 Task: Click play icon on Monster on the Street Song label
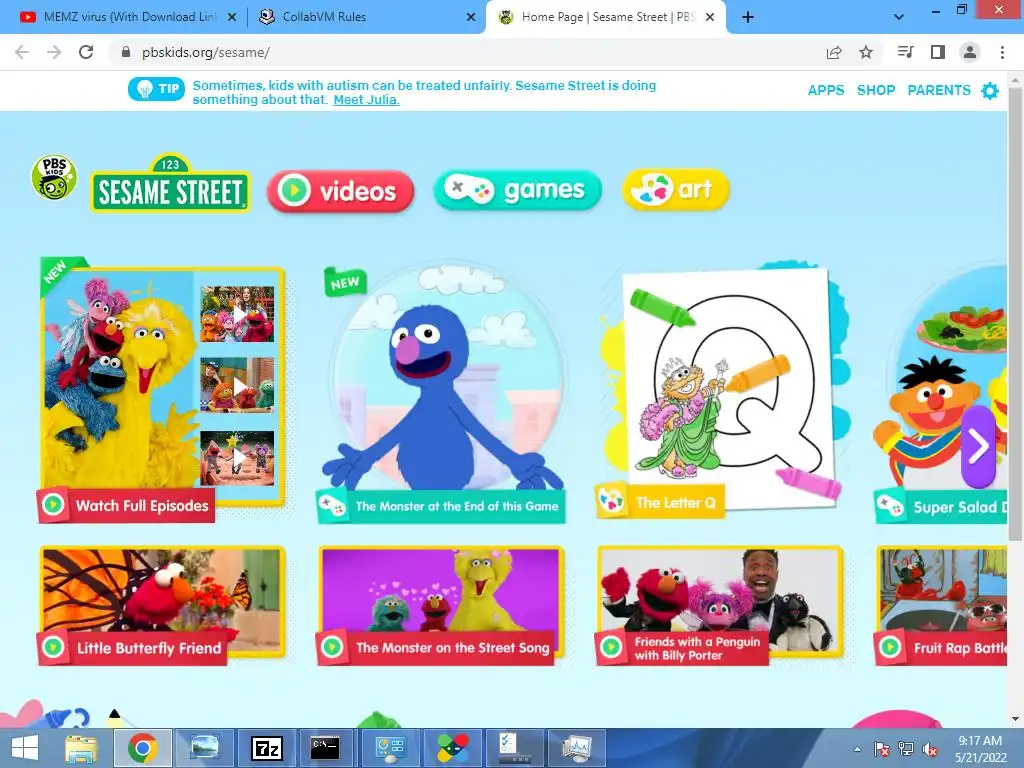tap(332, 647)
